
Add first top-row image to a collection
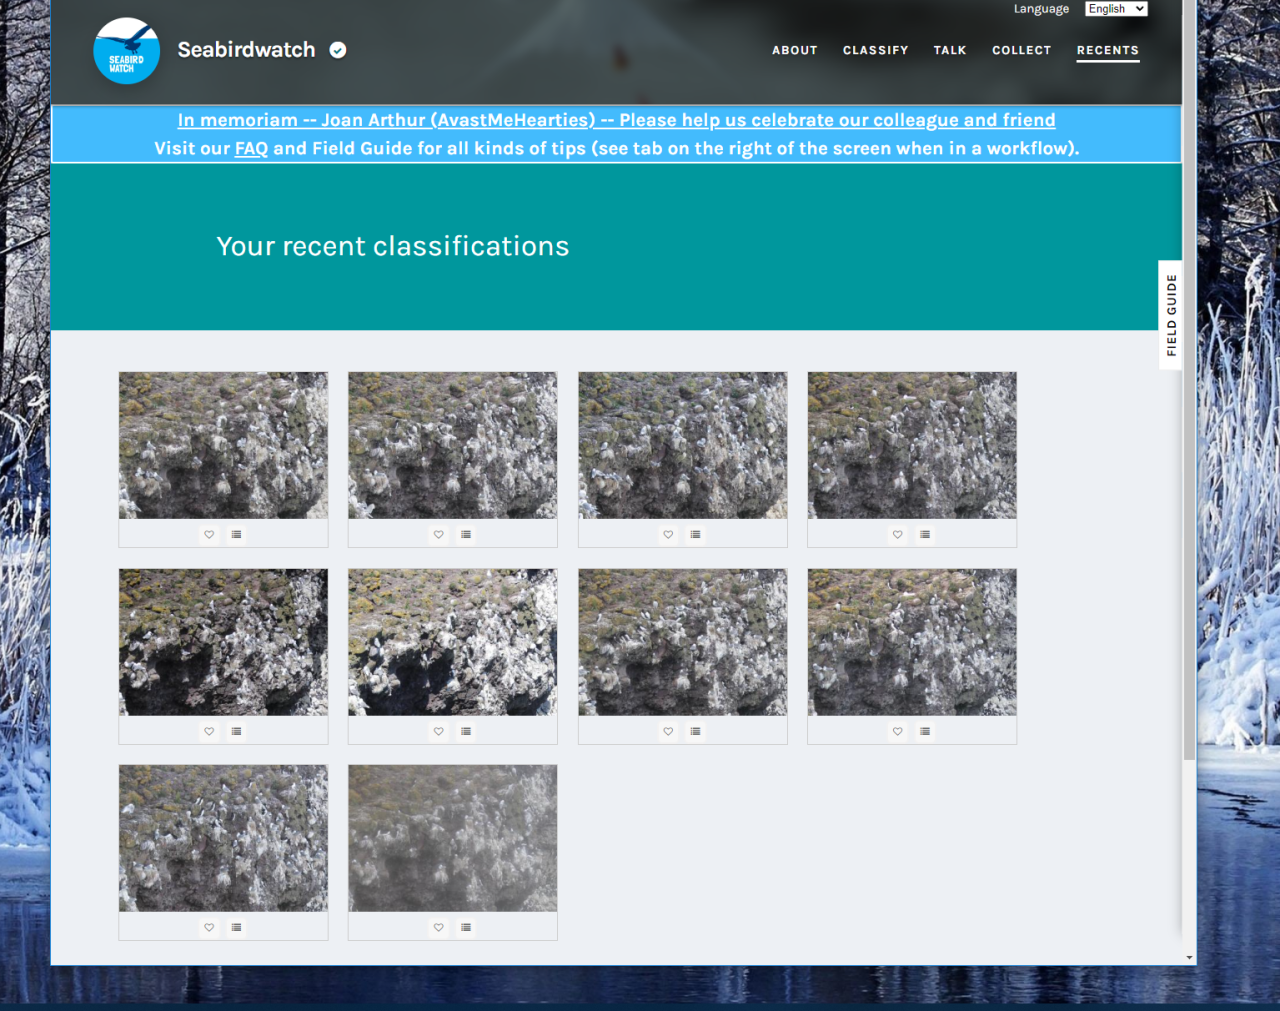coord(237,535)
